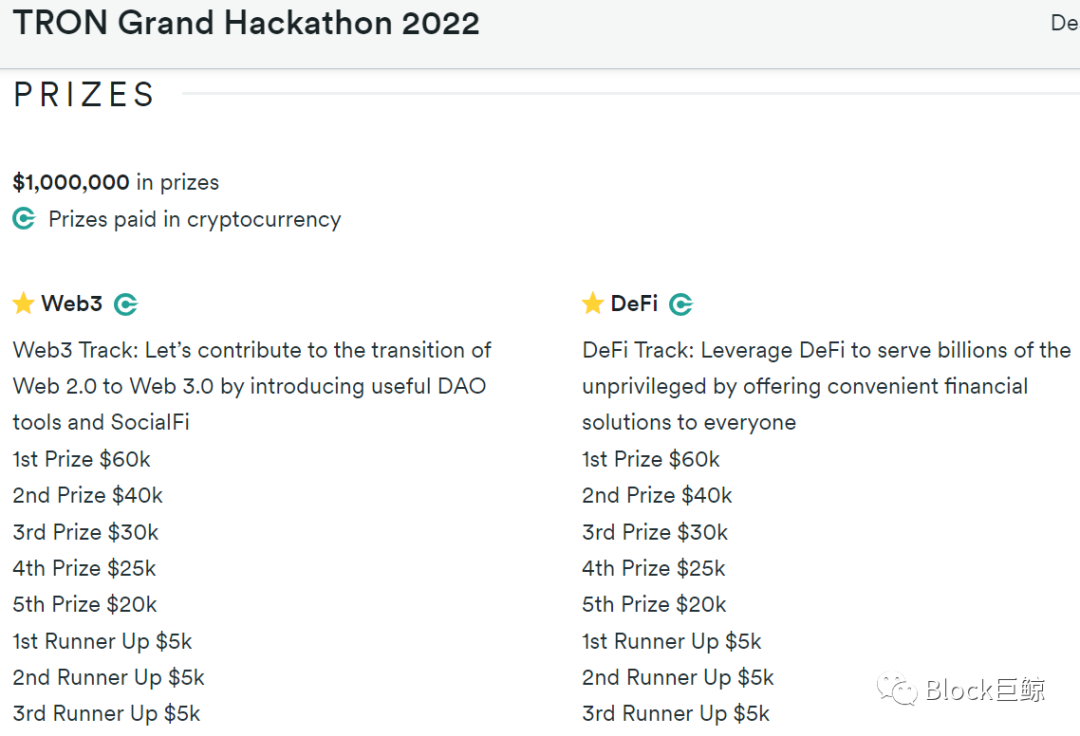1080x736 pixels.
Task: Click the WeChat logo in the watermark
Action: pos(897,689)
